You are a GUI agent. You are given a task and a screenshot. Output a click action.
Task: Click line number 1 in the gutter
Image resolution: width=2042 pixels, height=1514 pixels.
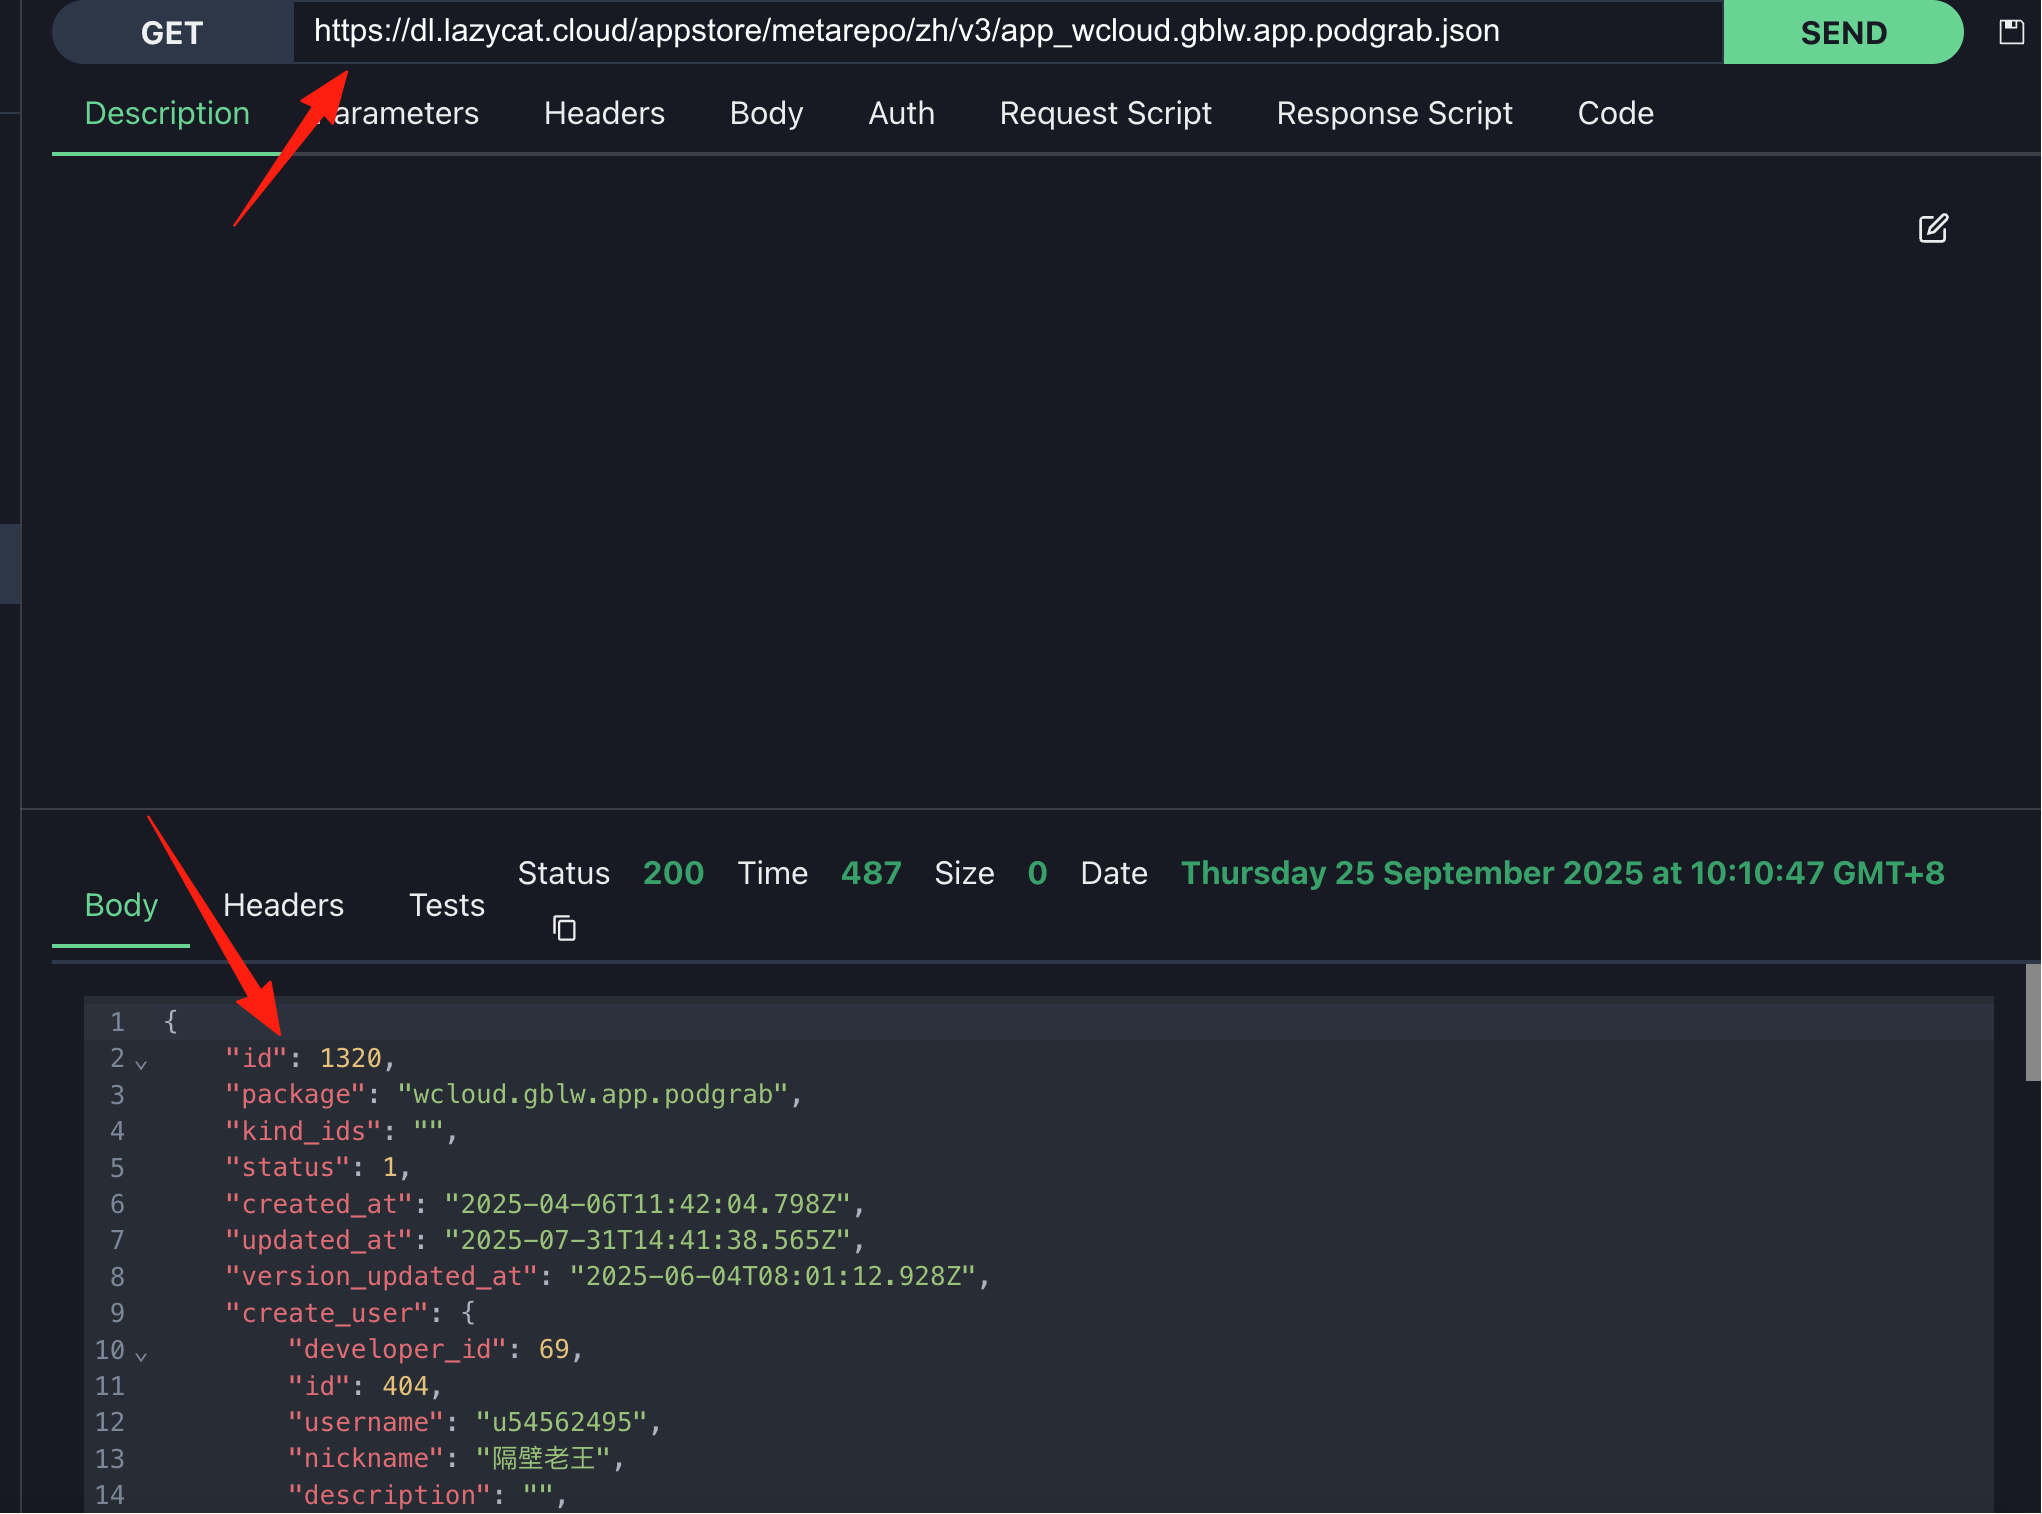117,1022
